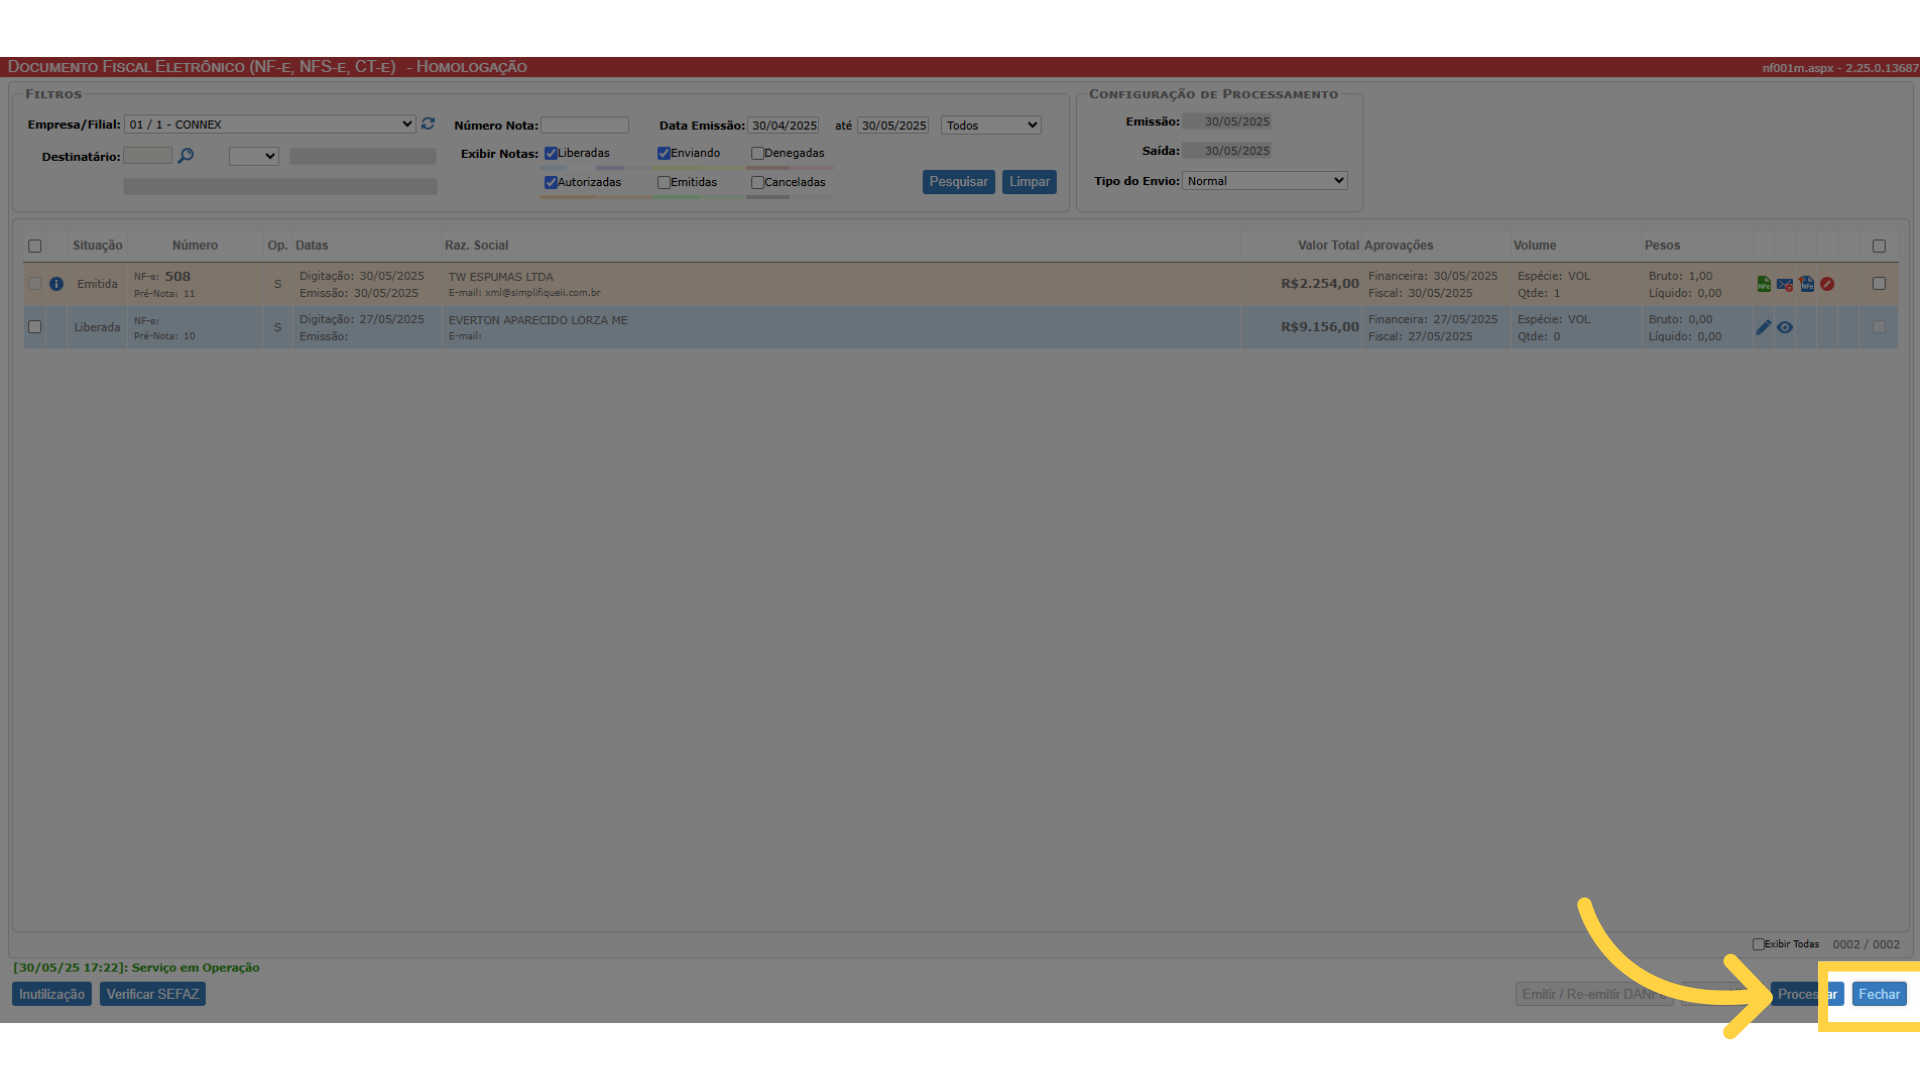Click the xml@simplifiqueii.com.br email text
The height and width of the screenshot is (1080, 1920).
(x=543, y=293)
